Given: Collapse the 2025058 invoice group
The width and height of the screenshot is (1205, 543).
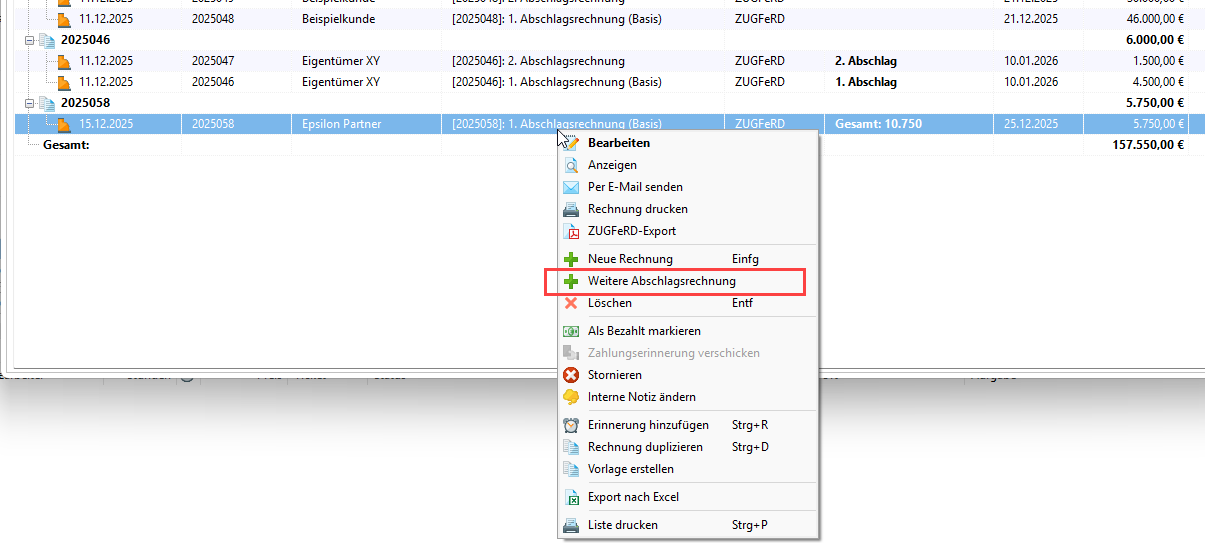Looking at the screenshot, I should pos(29,103).
